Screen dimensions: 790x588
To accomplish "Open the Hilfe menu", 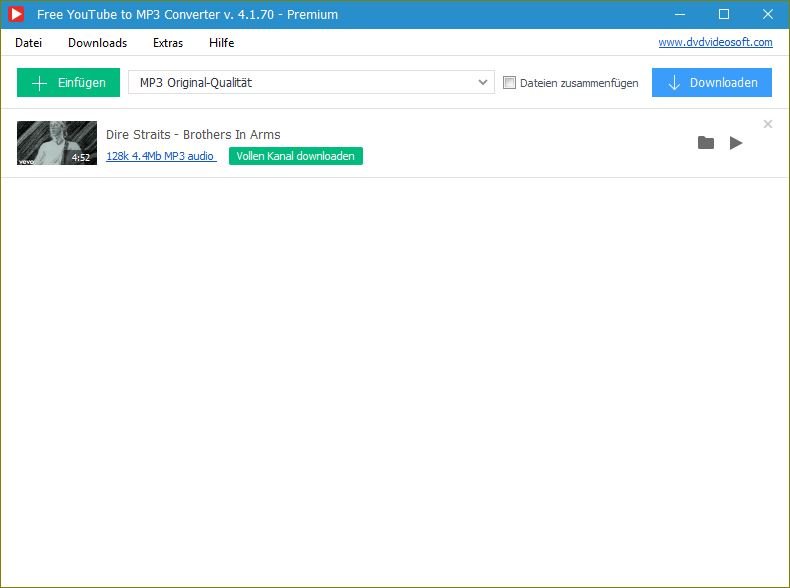I will pos(221,43).
